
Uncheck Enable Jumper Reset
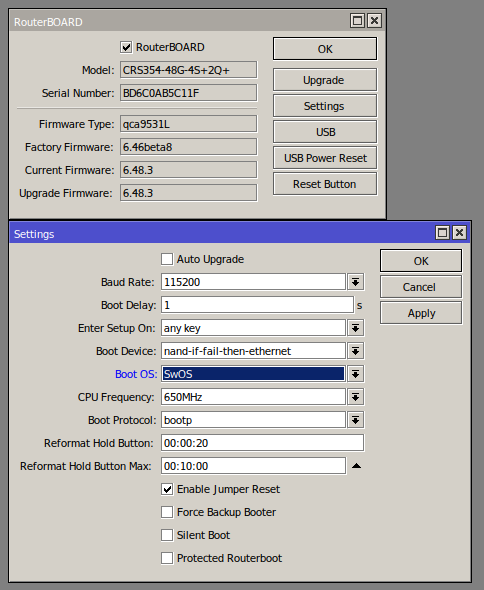tap(167, 489)
